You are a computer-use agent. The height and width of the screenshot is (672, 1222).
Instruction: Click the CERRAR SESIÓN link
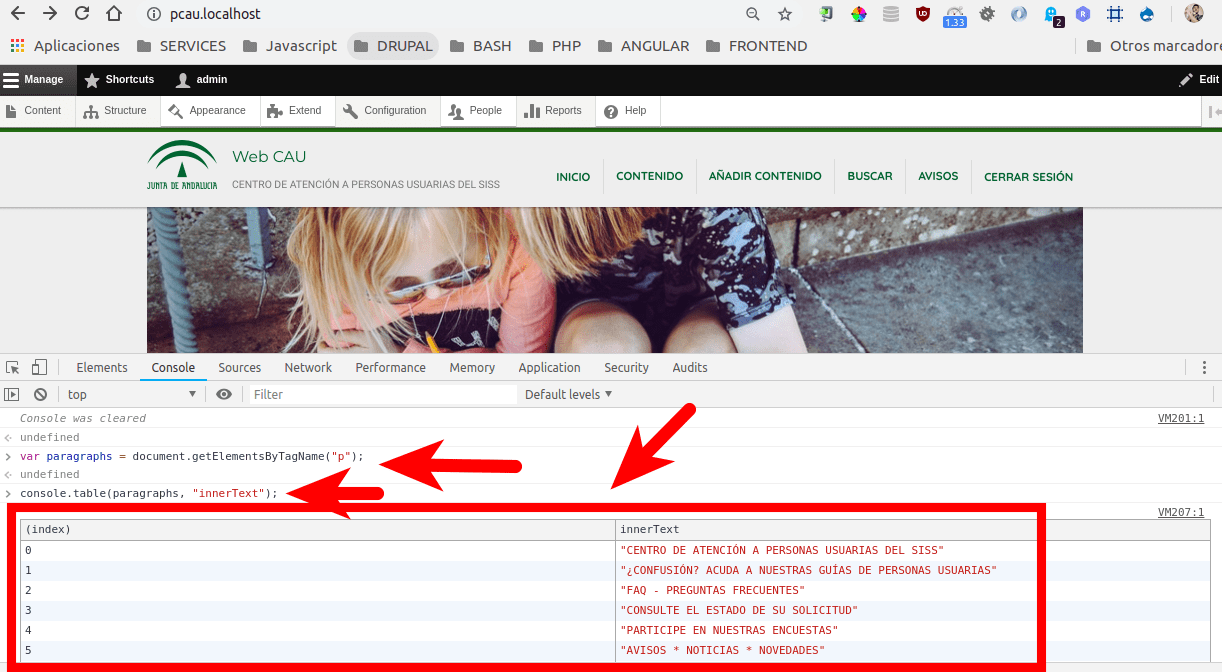[x=1028, y=176]
